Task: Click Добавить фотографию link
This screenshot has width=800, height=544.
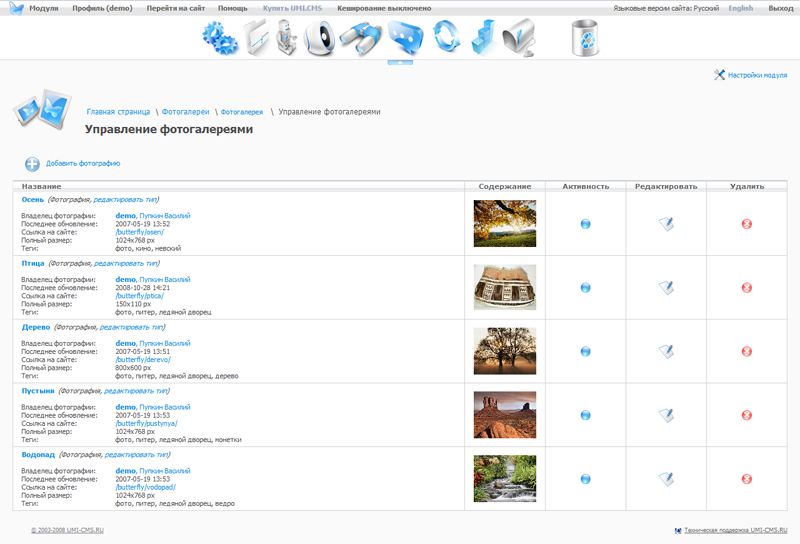Action: coord(83,163)
